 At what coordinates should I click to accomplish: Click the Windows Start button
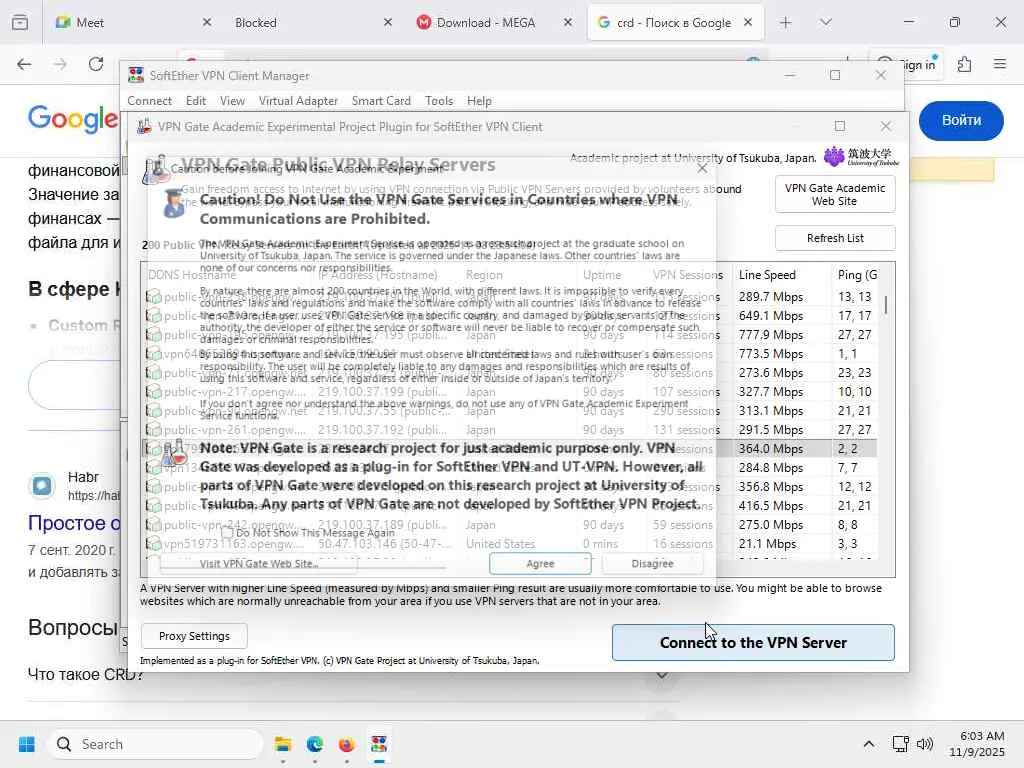coord(27,744)
